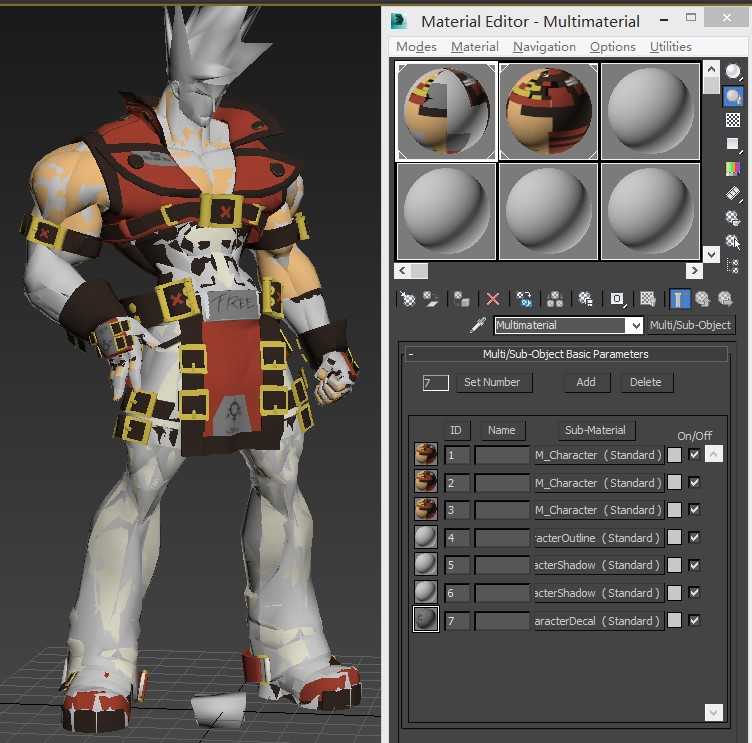
Task: Uncheck On/Off box for sub-material ID 3
Action: [x=694, y=509]
